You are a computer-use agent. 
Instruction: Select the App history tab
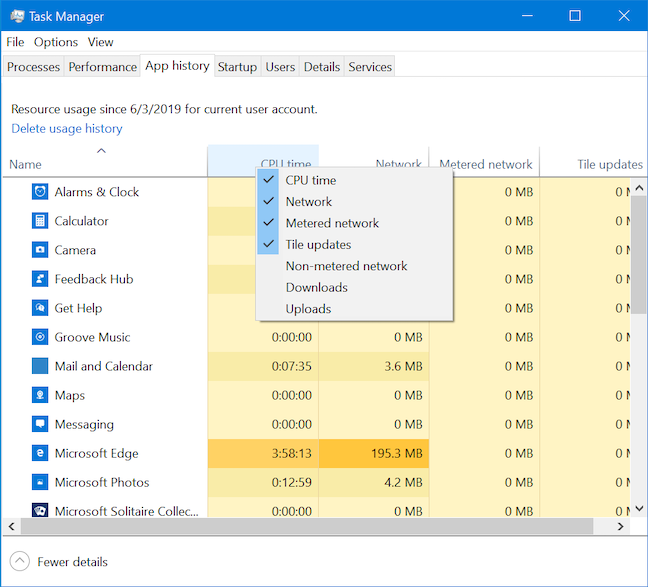177,66
